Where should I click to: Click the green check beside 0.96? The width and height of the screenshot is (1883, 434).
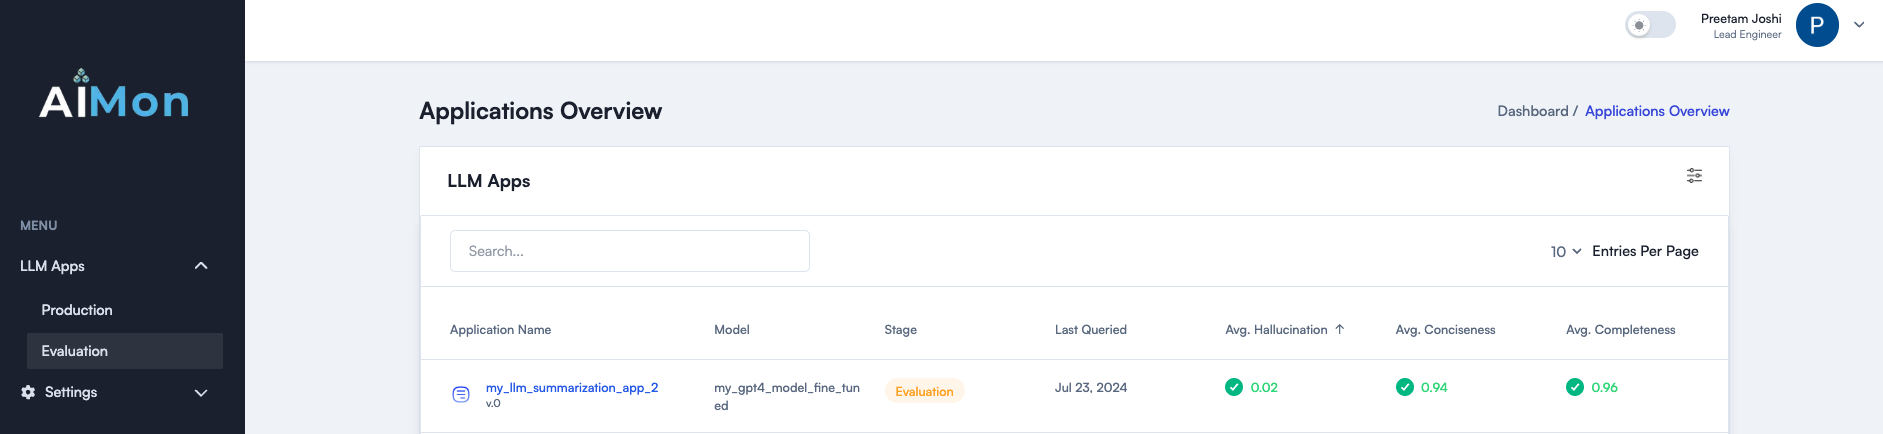click(x=1575, y=387)
